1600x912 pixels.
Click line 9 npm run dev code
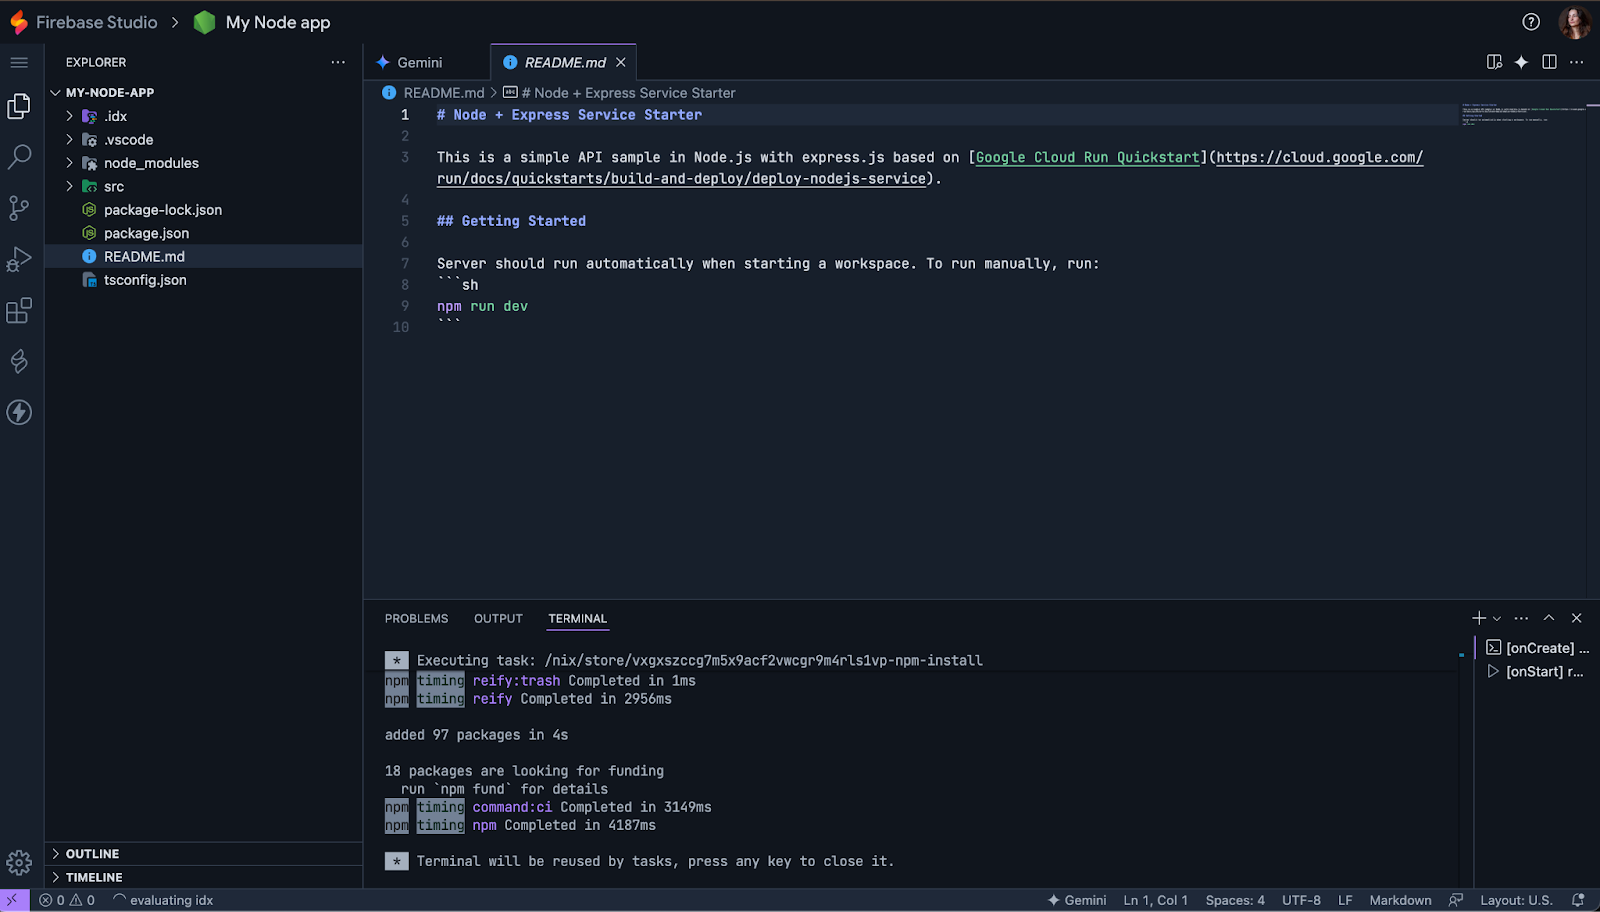[482, 306]
